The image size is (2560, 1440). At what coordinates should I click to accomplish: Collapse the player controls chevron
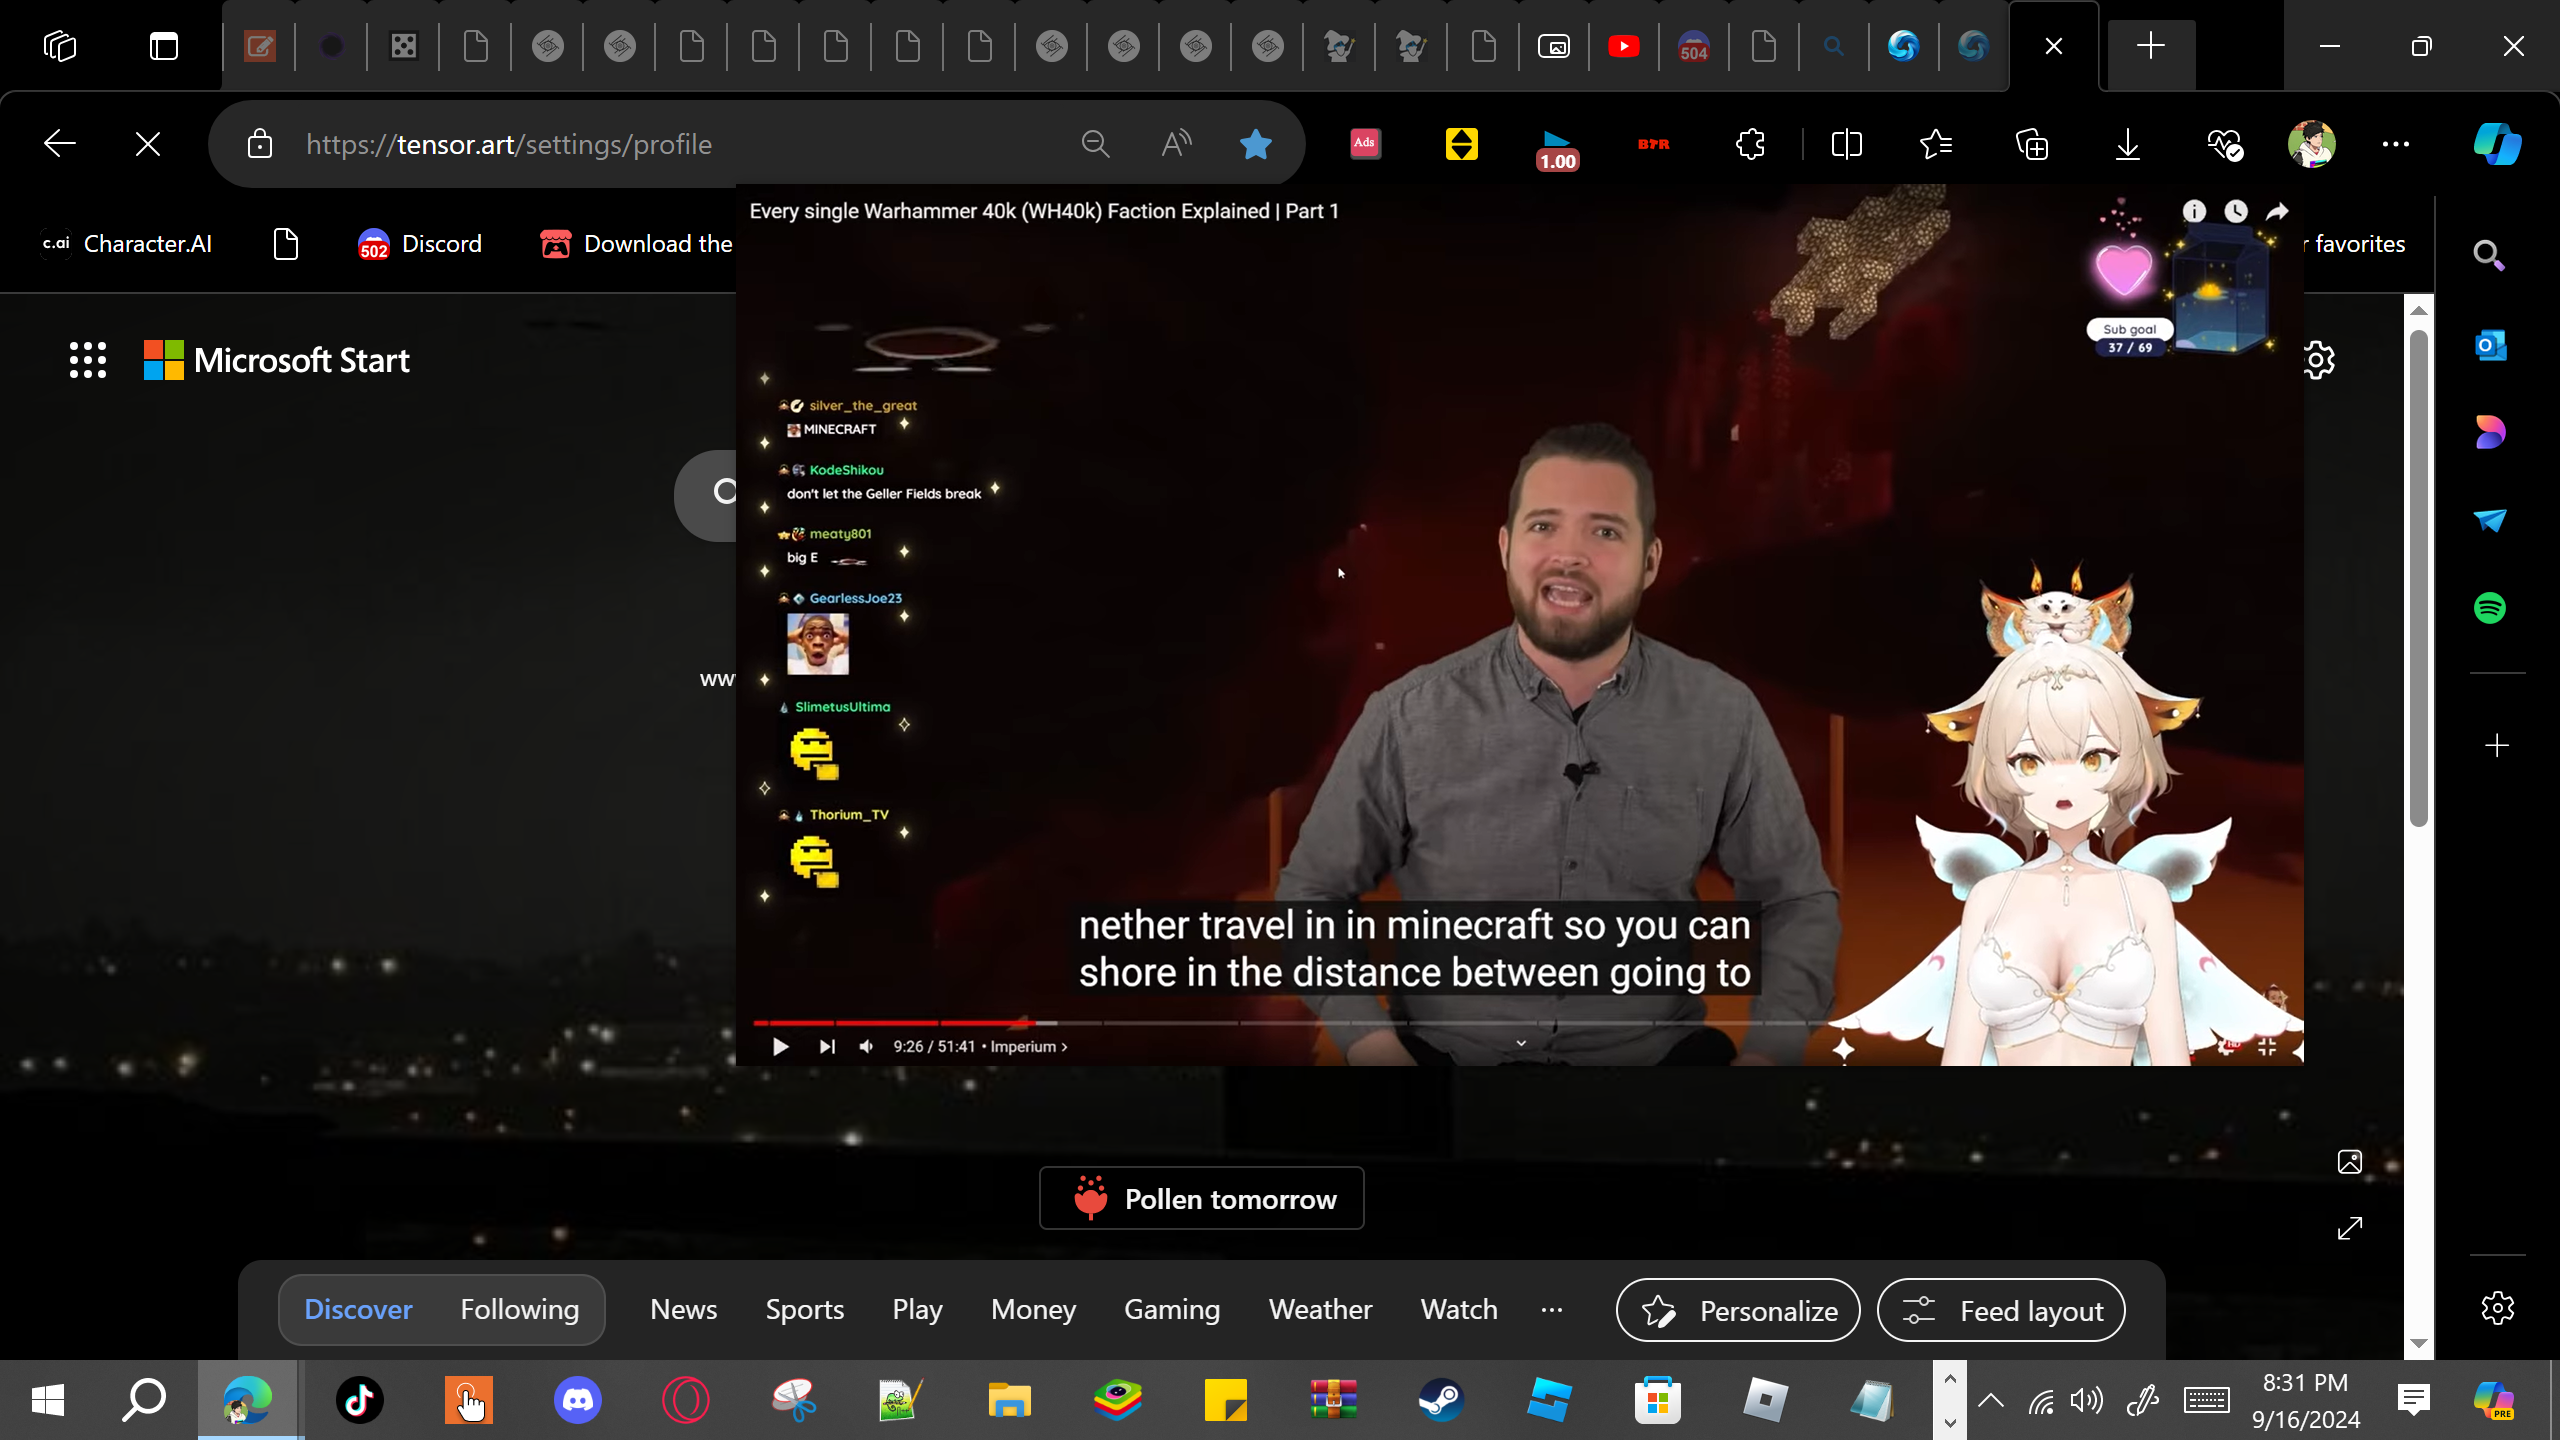(1521, 1043)
